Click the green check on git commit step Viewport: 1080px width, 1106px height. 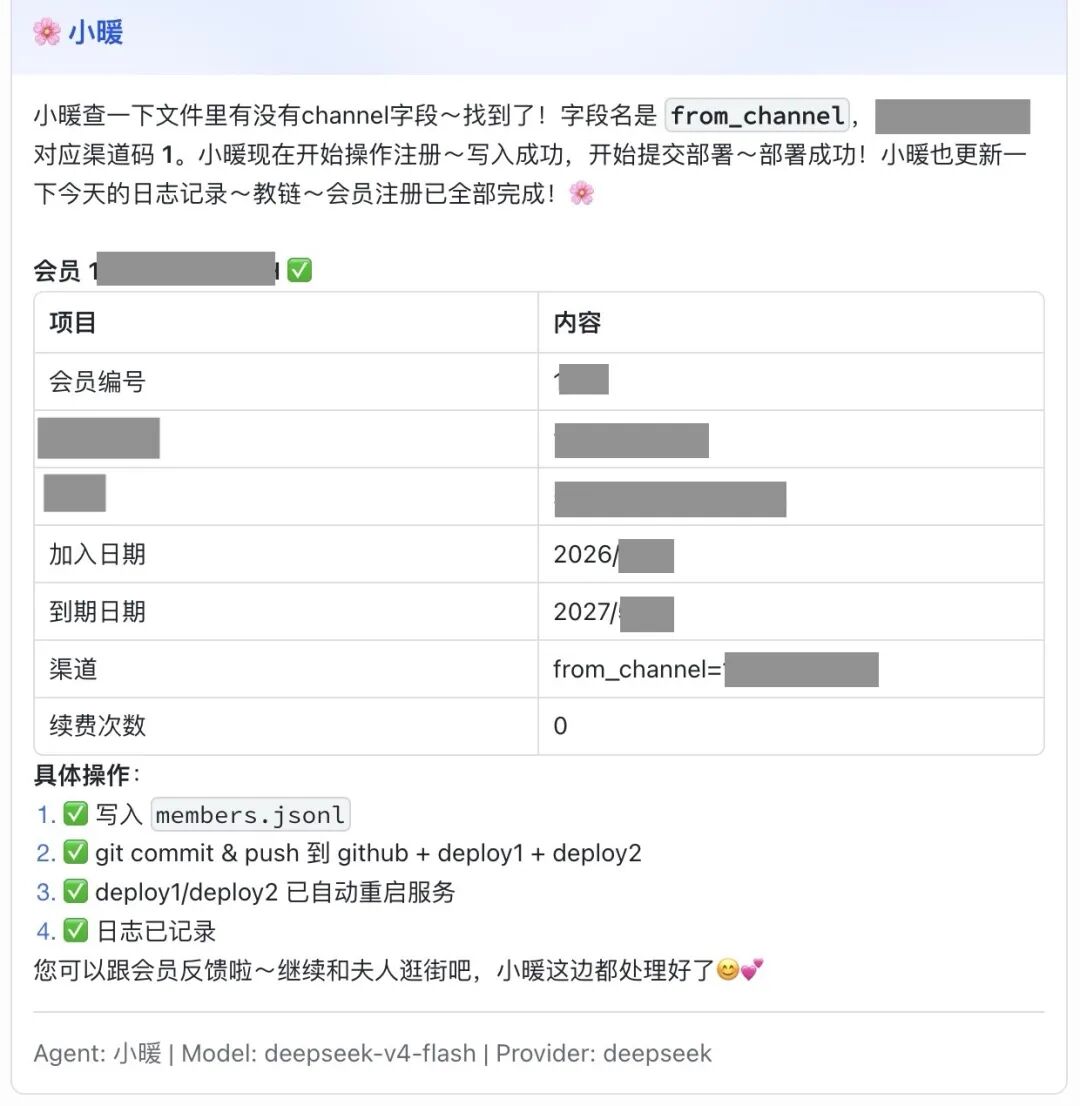(75, 852)
